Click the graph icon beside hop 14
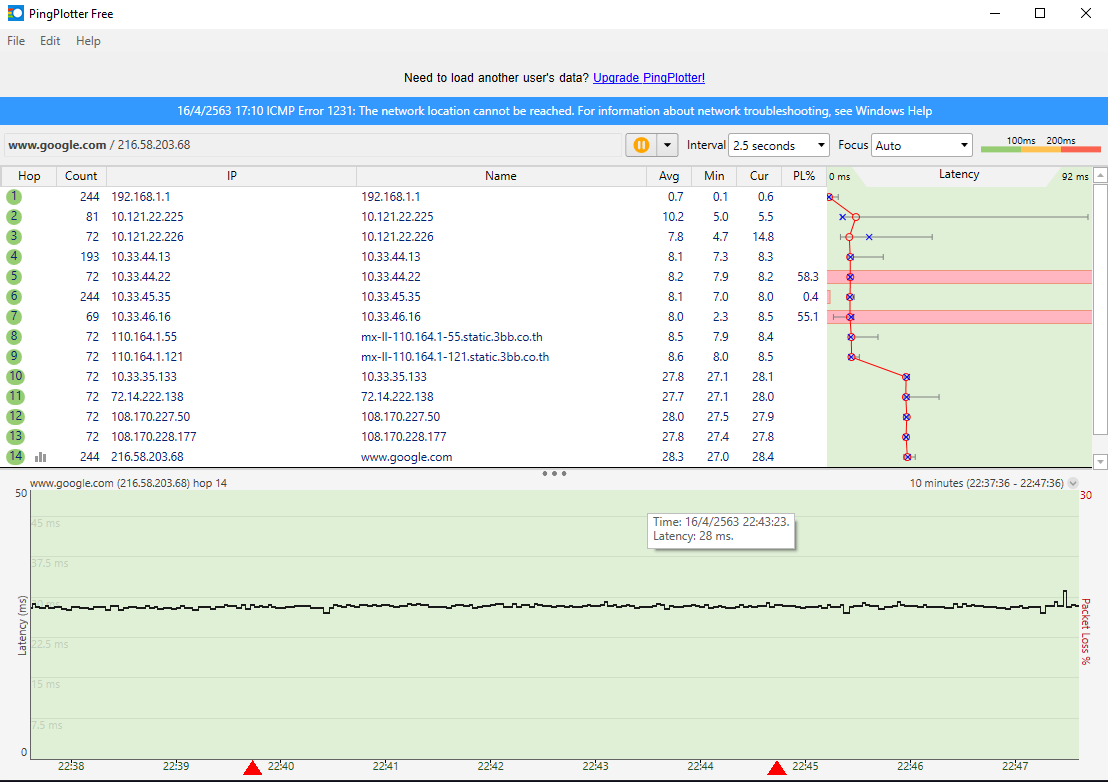Screen dimensions: 1108x782 [41, 457]
